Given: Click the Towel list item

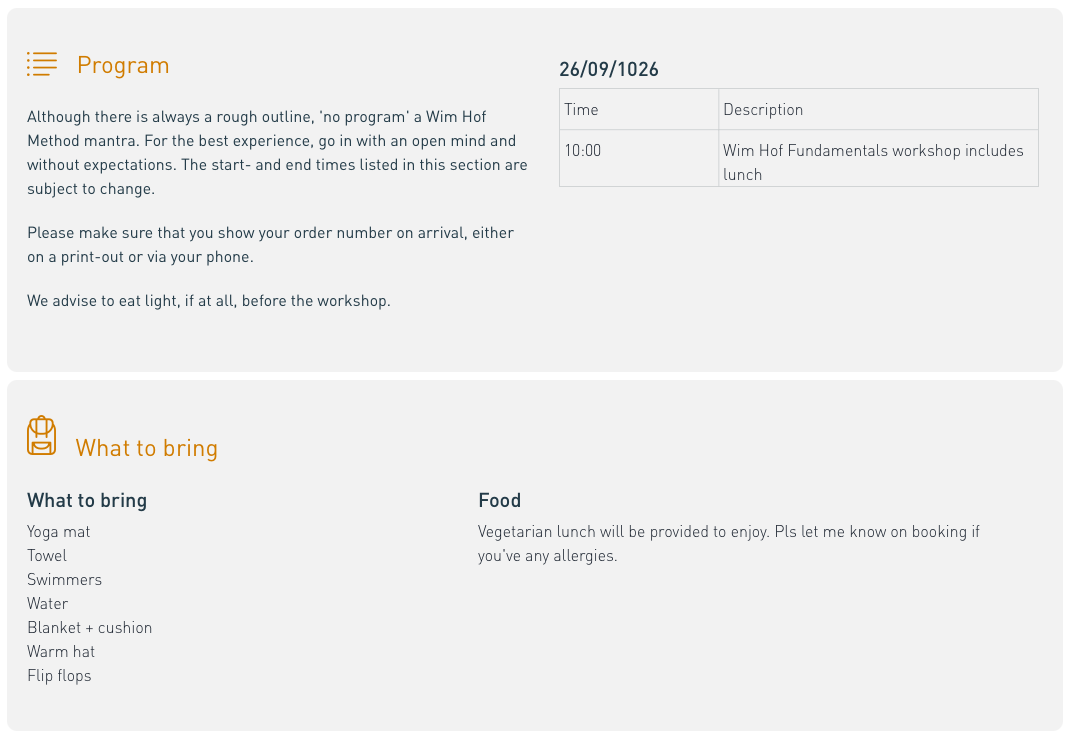Looking at the screenshot, I should pos(47,556).
